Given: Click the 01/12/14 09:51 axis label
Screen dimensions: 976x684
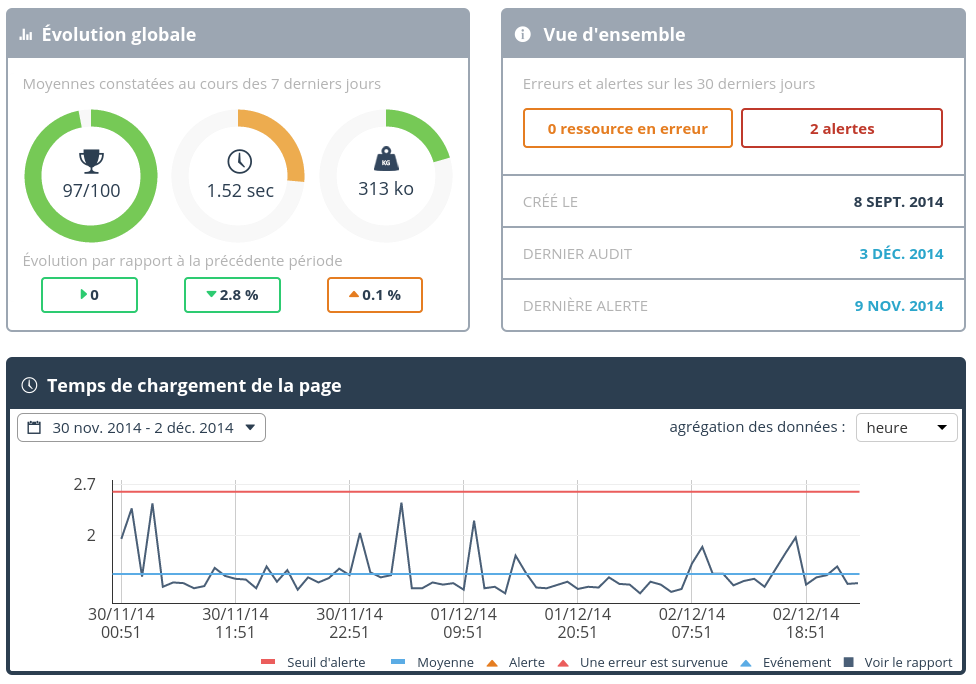Looking at the screenshot, I should pos(464,623).
